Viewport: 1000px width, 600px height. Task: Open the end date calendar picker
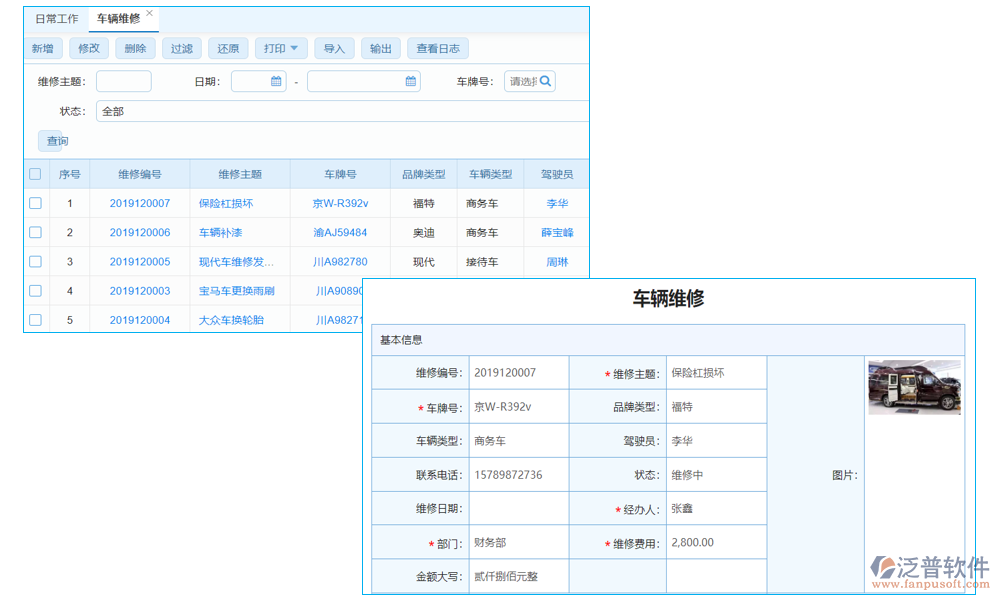pyautogui.click(x=411, y=82)
